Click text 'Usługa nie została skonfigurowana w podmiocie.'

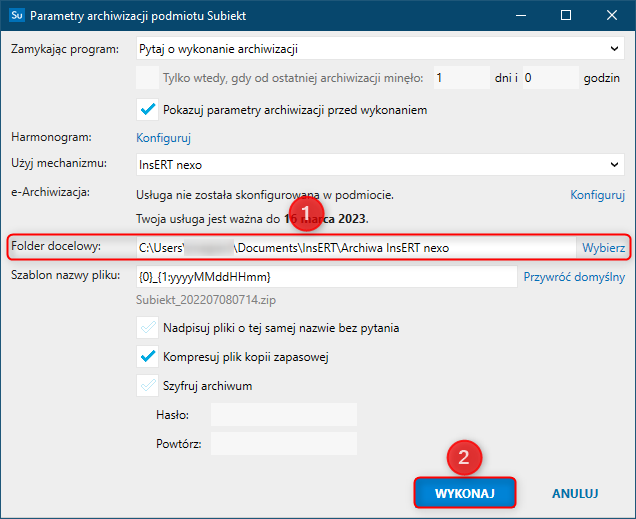[265, 195]
